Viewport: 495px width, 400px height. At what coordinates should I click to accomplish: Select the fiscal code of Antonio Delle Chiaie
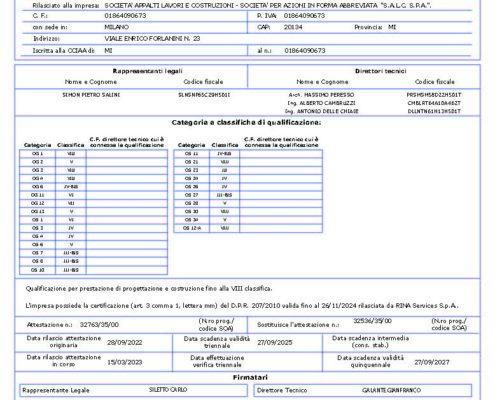(x=434, y=111)
